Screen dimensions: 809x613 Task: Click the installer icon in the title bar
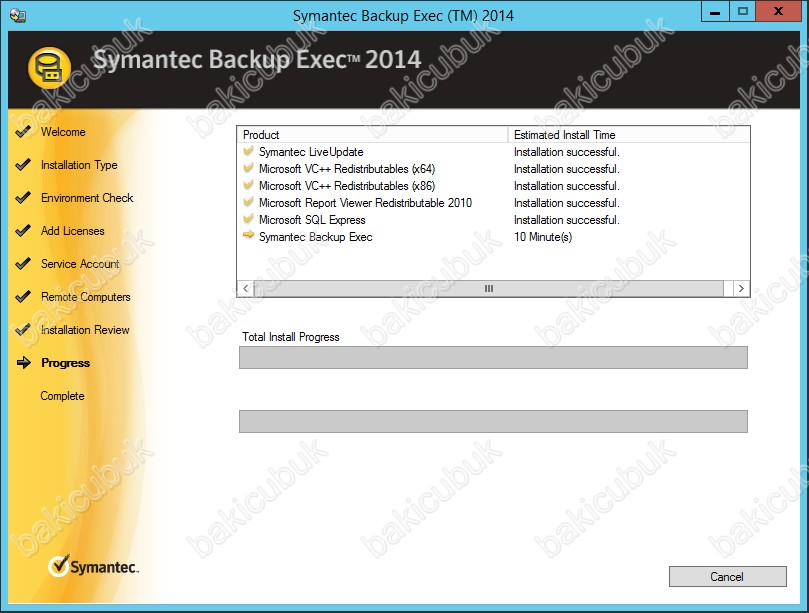[18, 15]
